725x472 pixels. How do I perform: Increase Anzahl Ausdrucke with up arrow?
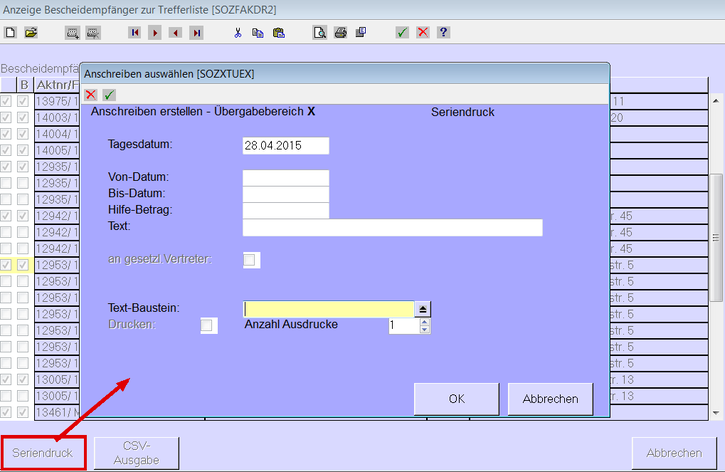pyautogui.click(x=425, y=321)
